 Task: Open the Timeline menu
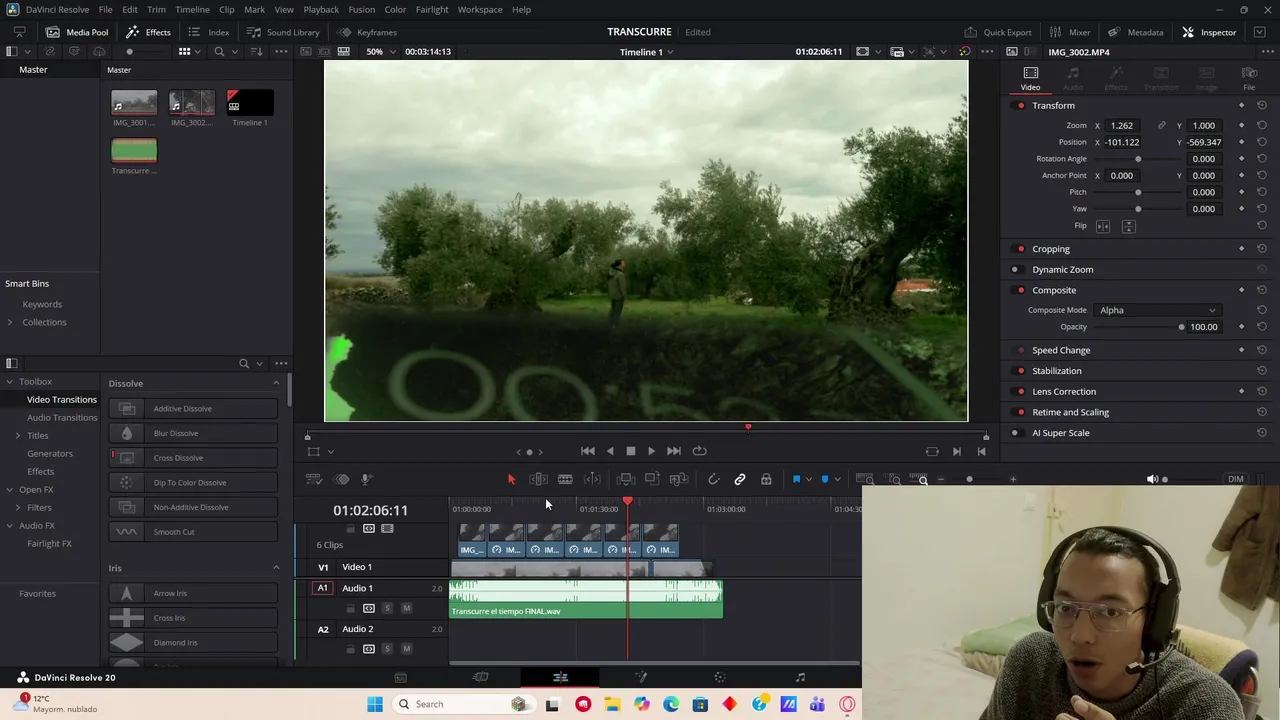click(192, 10)
